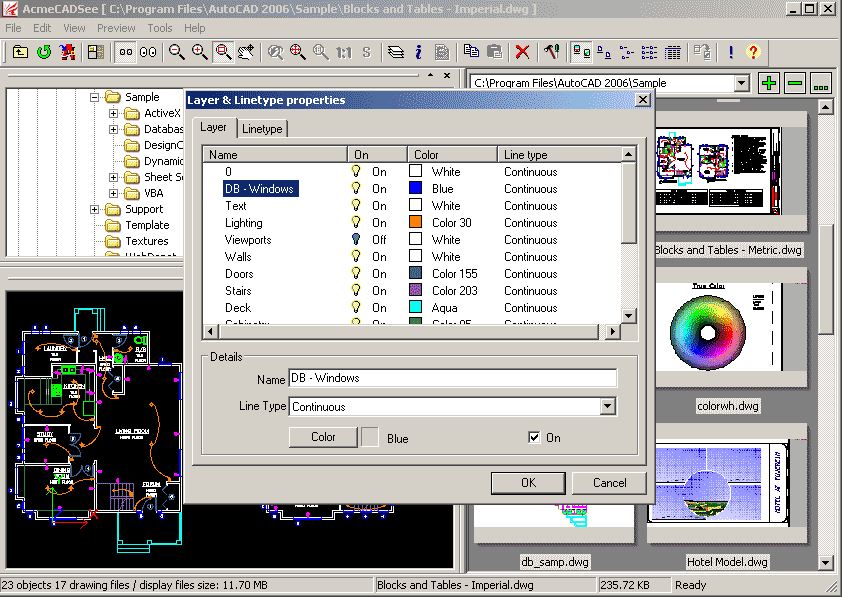This screenshot has width=842, height=597.
Task: Click the zoom out magnifier icon
Action: (x=177, y=52)
